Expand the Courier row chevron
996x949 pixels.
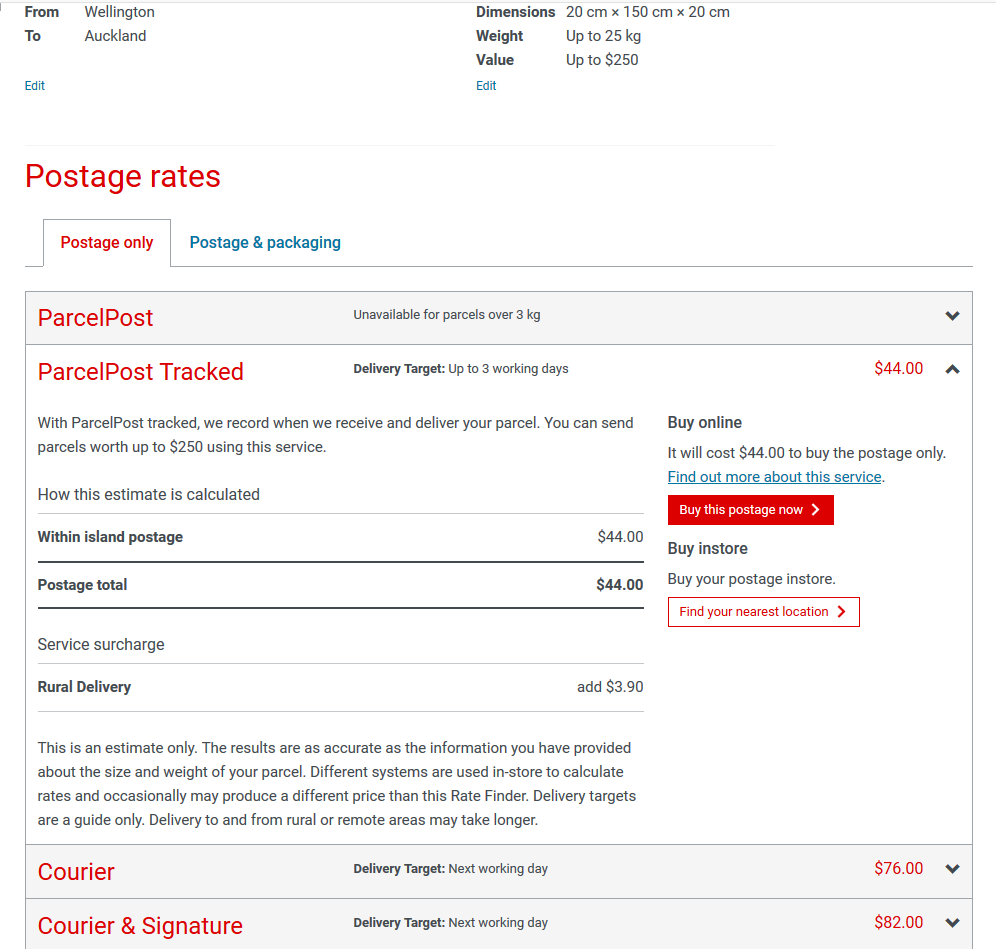(x=952, y=869)
